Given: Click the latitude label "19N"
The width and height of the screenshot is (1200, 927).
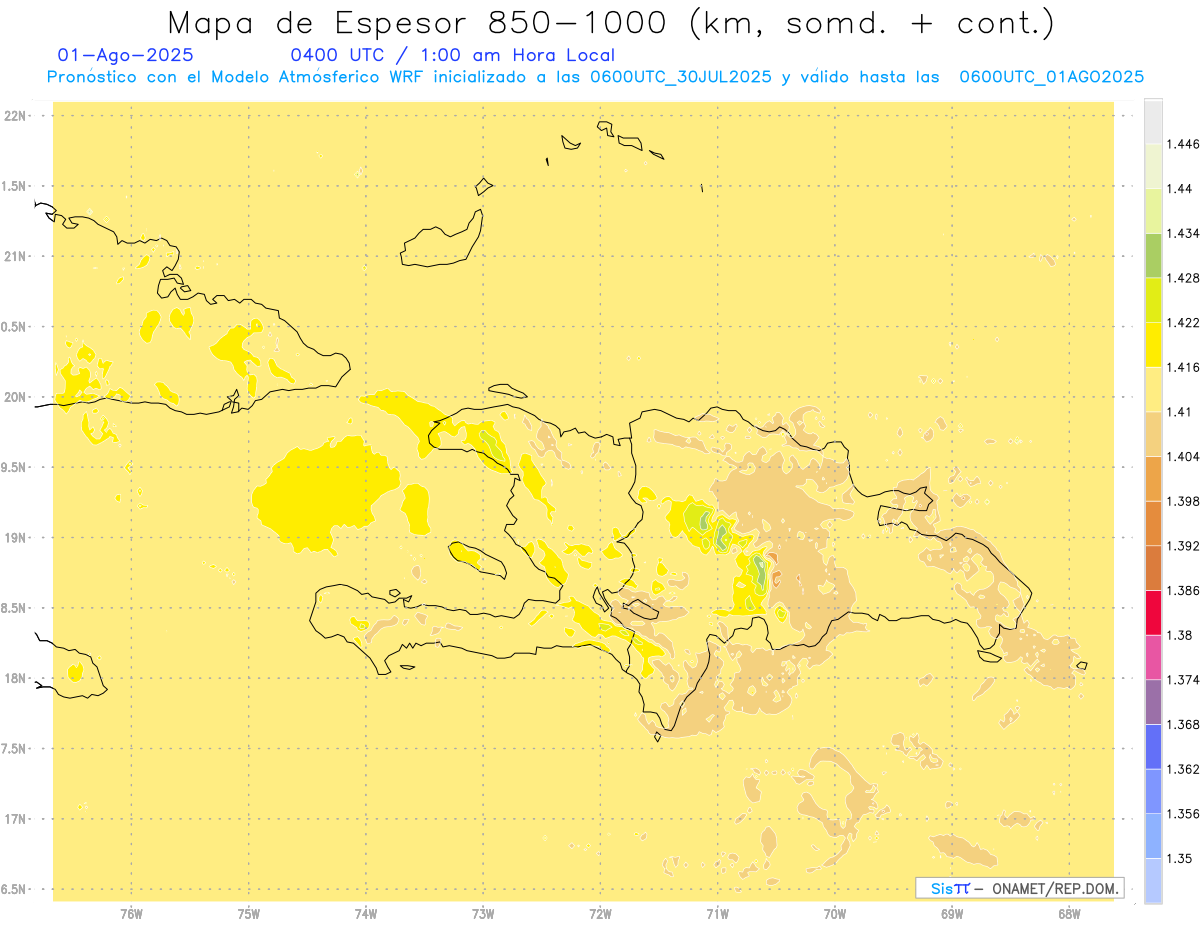Looking at the screenshot, I should [16, 538].
